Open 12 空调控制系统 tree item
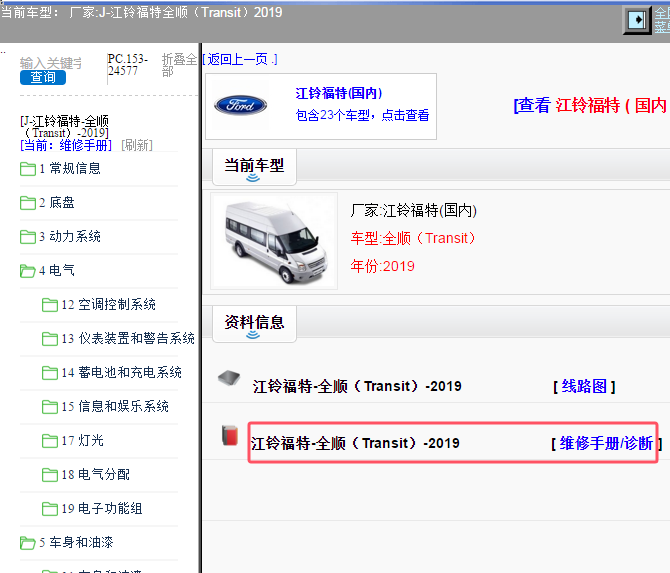Image resolution: width=670 pixels, height=573 pixels. pos(109,305)
